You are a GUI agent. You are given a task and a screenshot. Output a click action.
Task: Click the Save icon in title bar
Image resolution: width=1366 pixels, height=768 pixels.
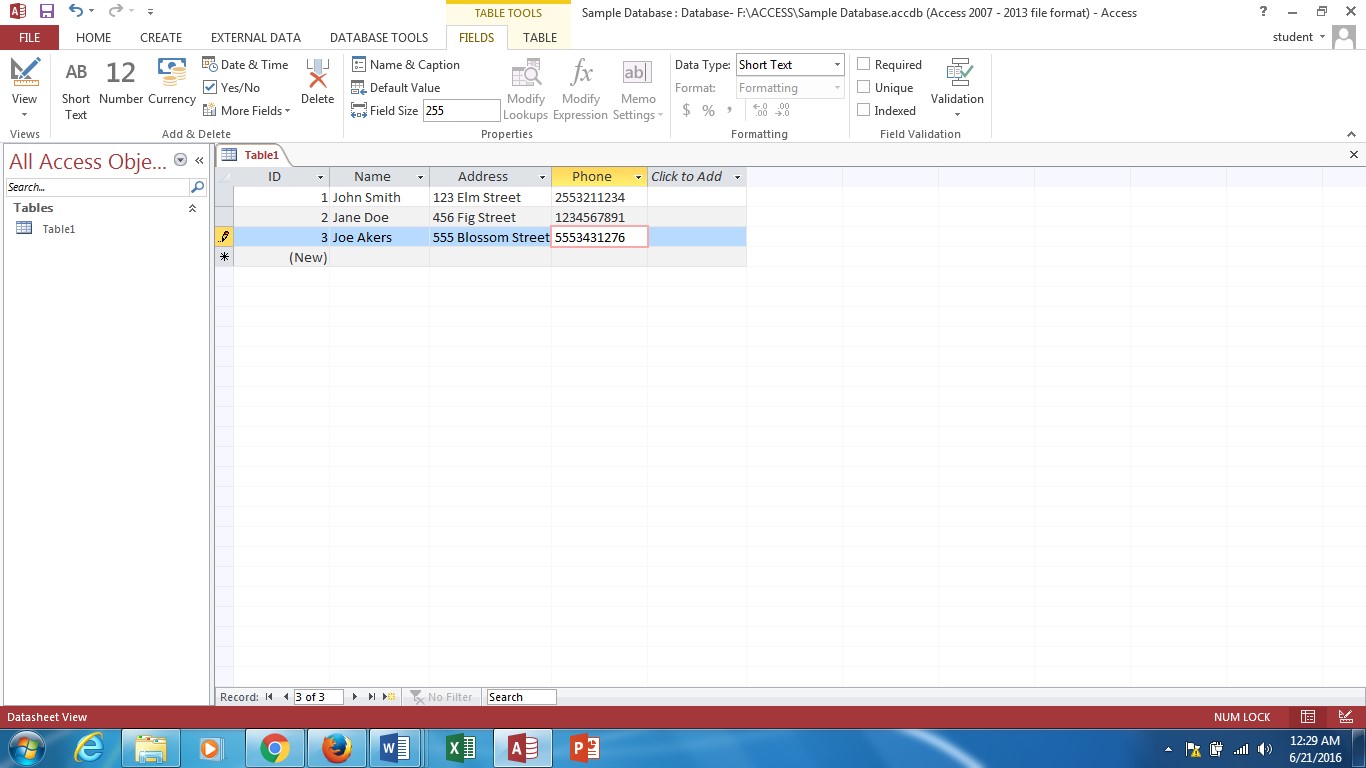pos(47,12)
